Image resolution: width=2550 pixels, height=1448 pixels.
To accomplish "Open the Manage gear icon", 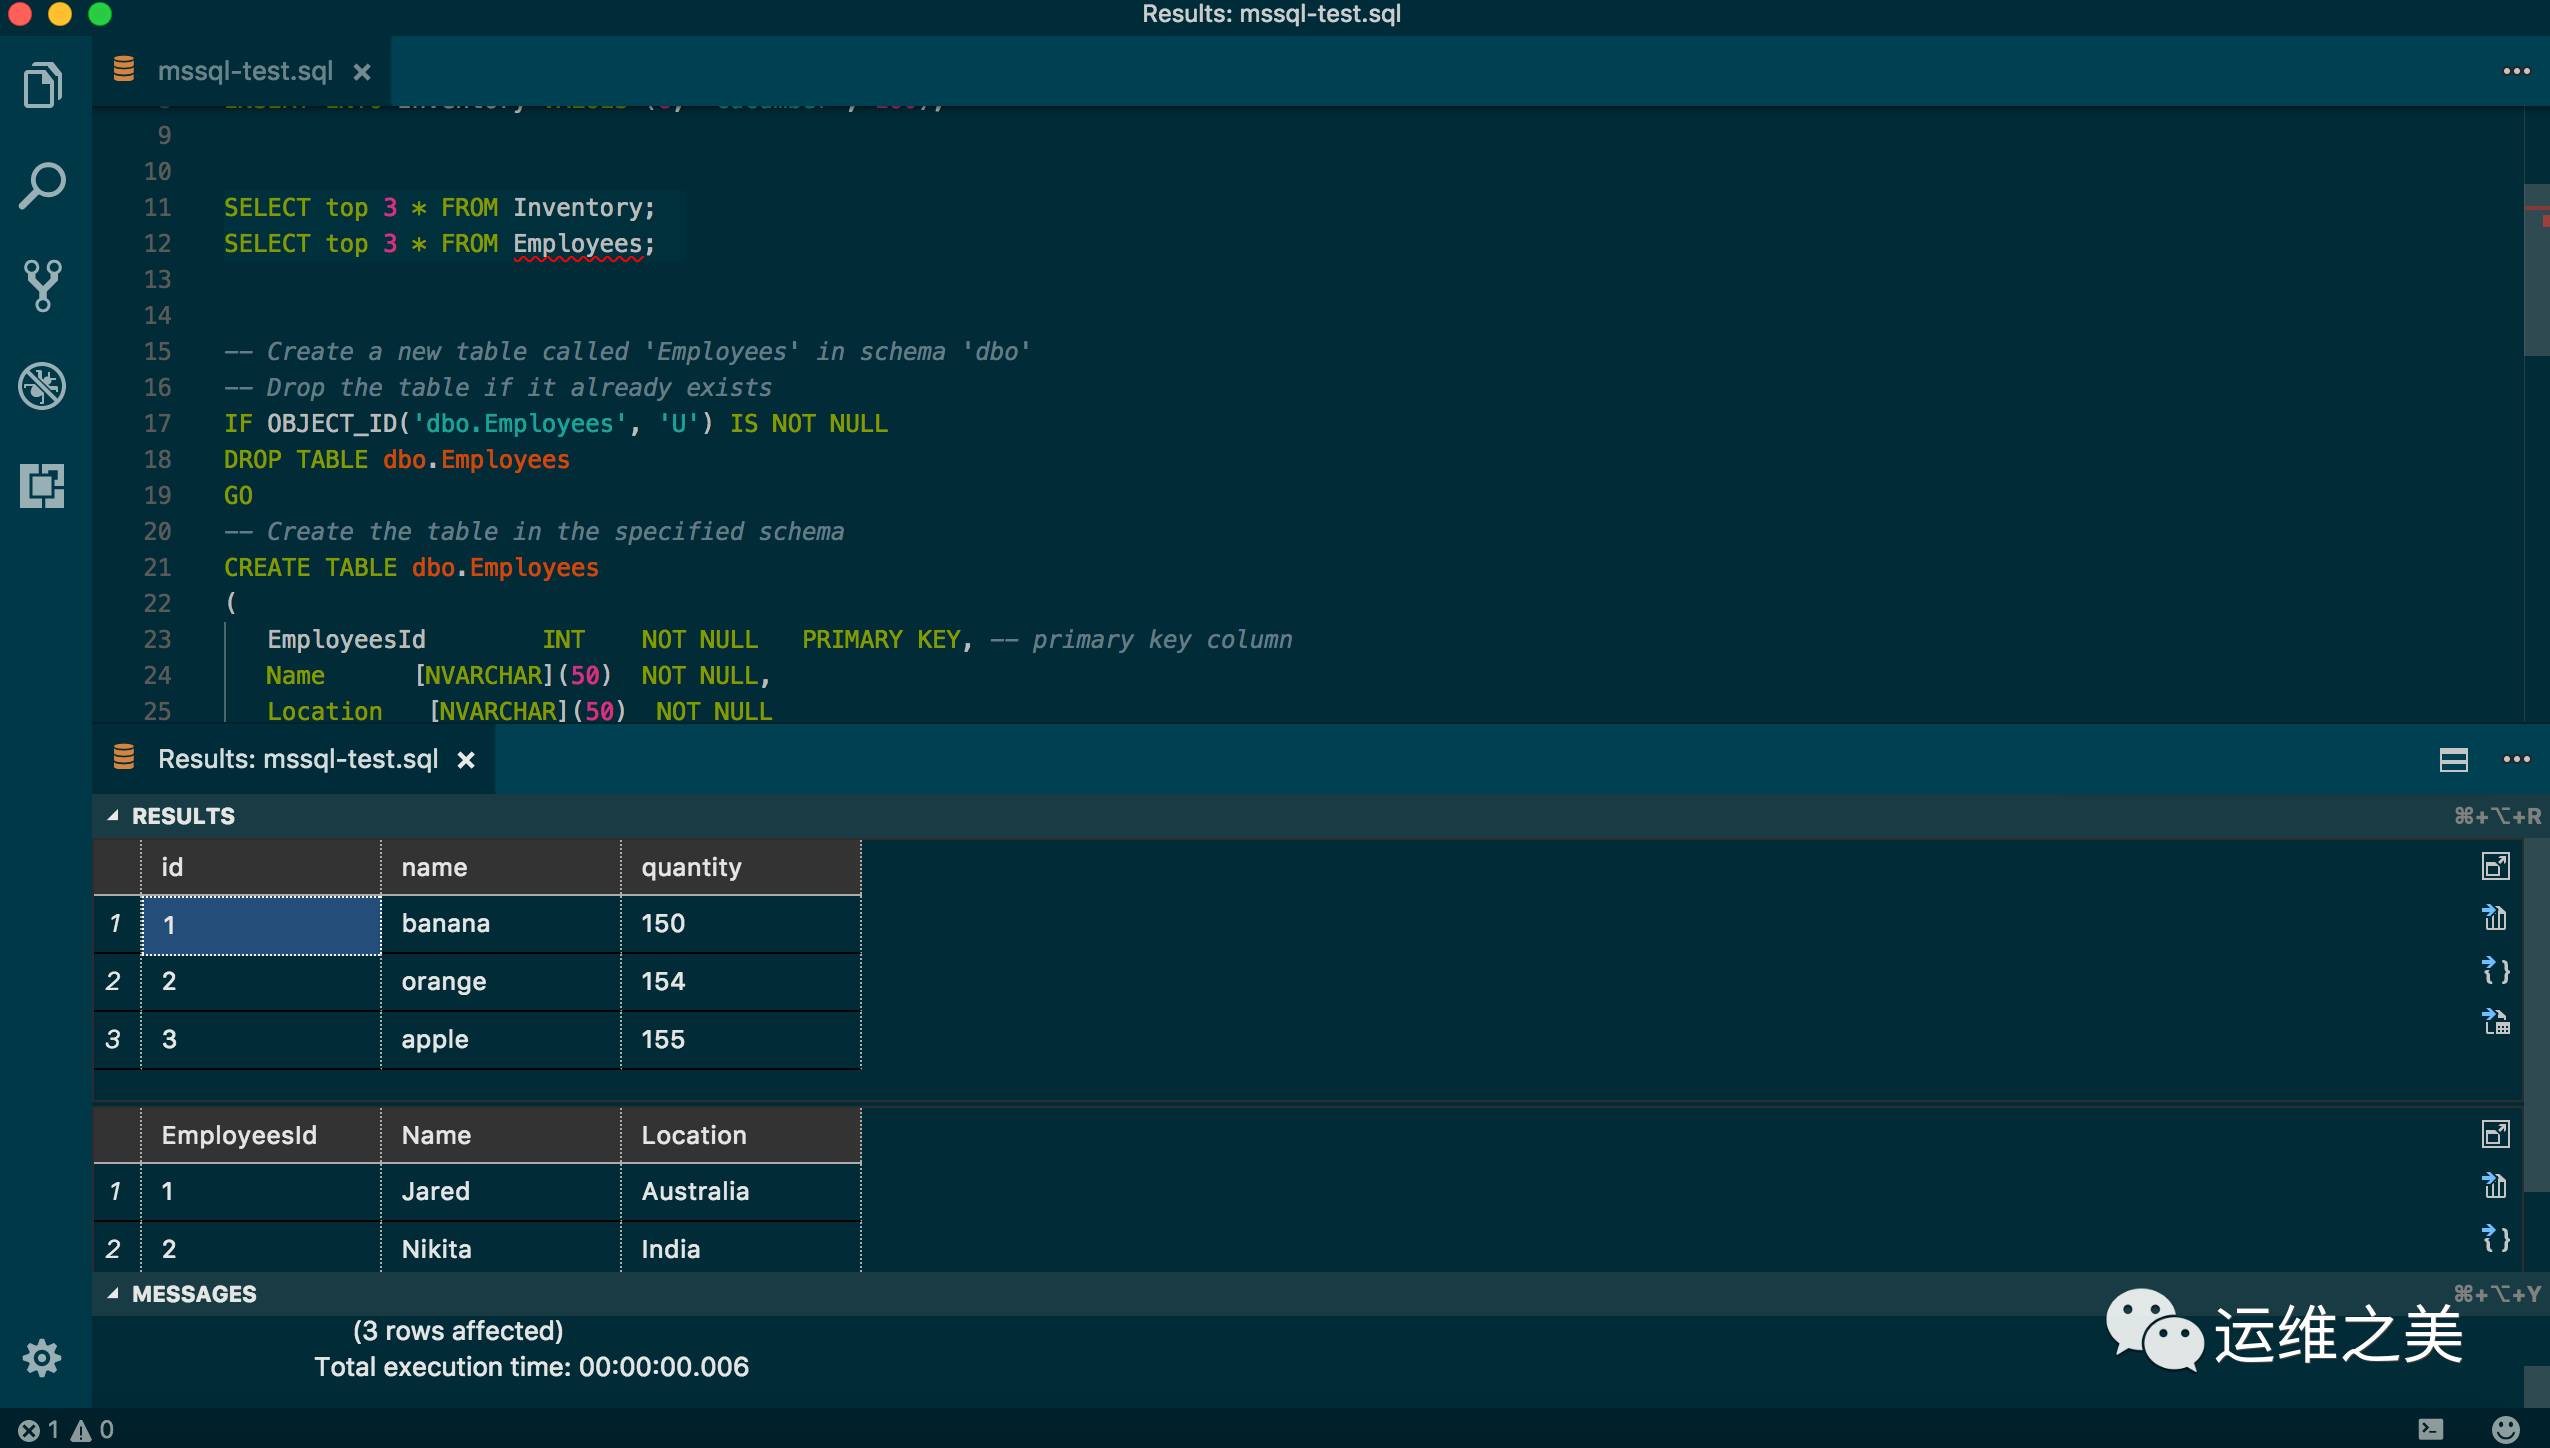I will coord(42,1358).
